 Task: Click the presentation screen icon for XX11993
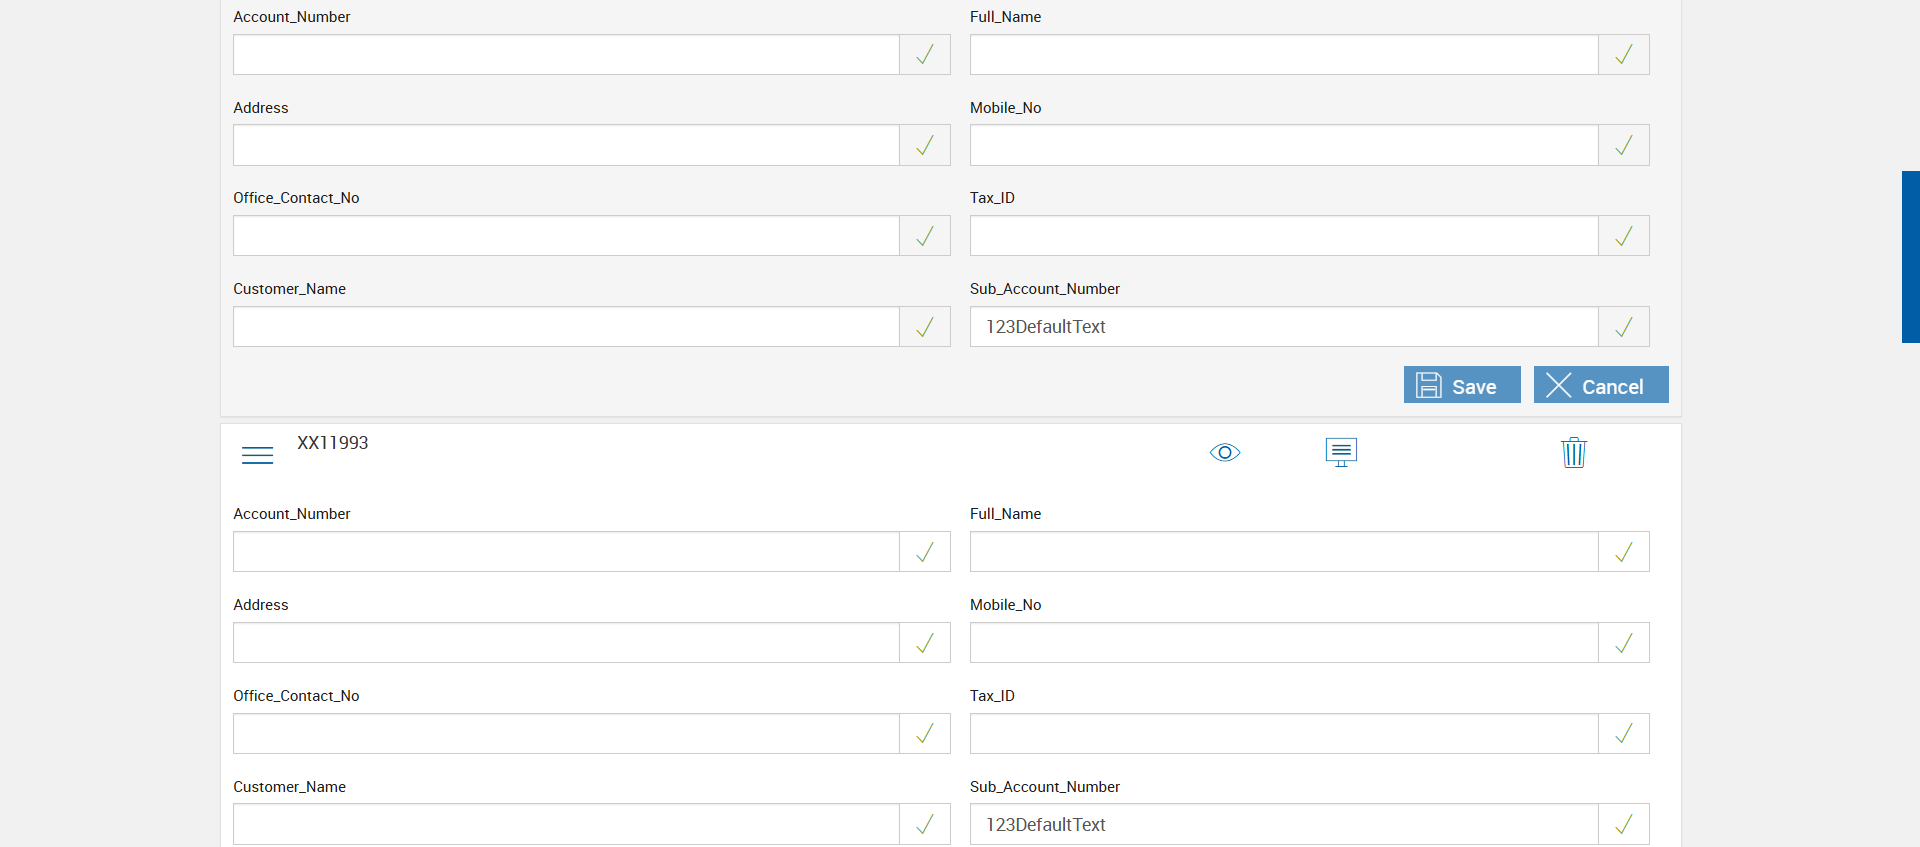(x=1340, y=452)
